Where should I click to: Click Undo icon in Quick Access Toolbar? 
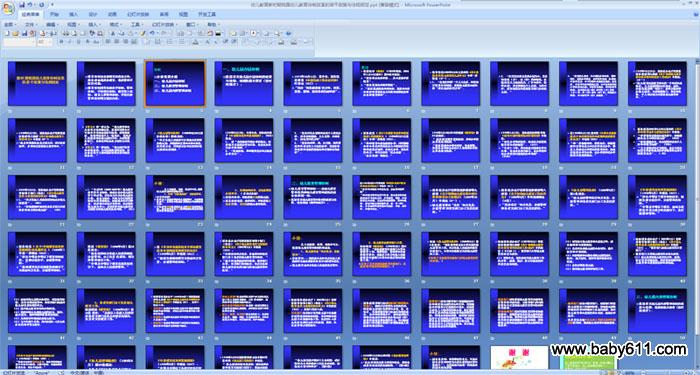tap(30, 4)
